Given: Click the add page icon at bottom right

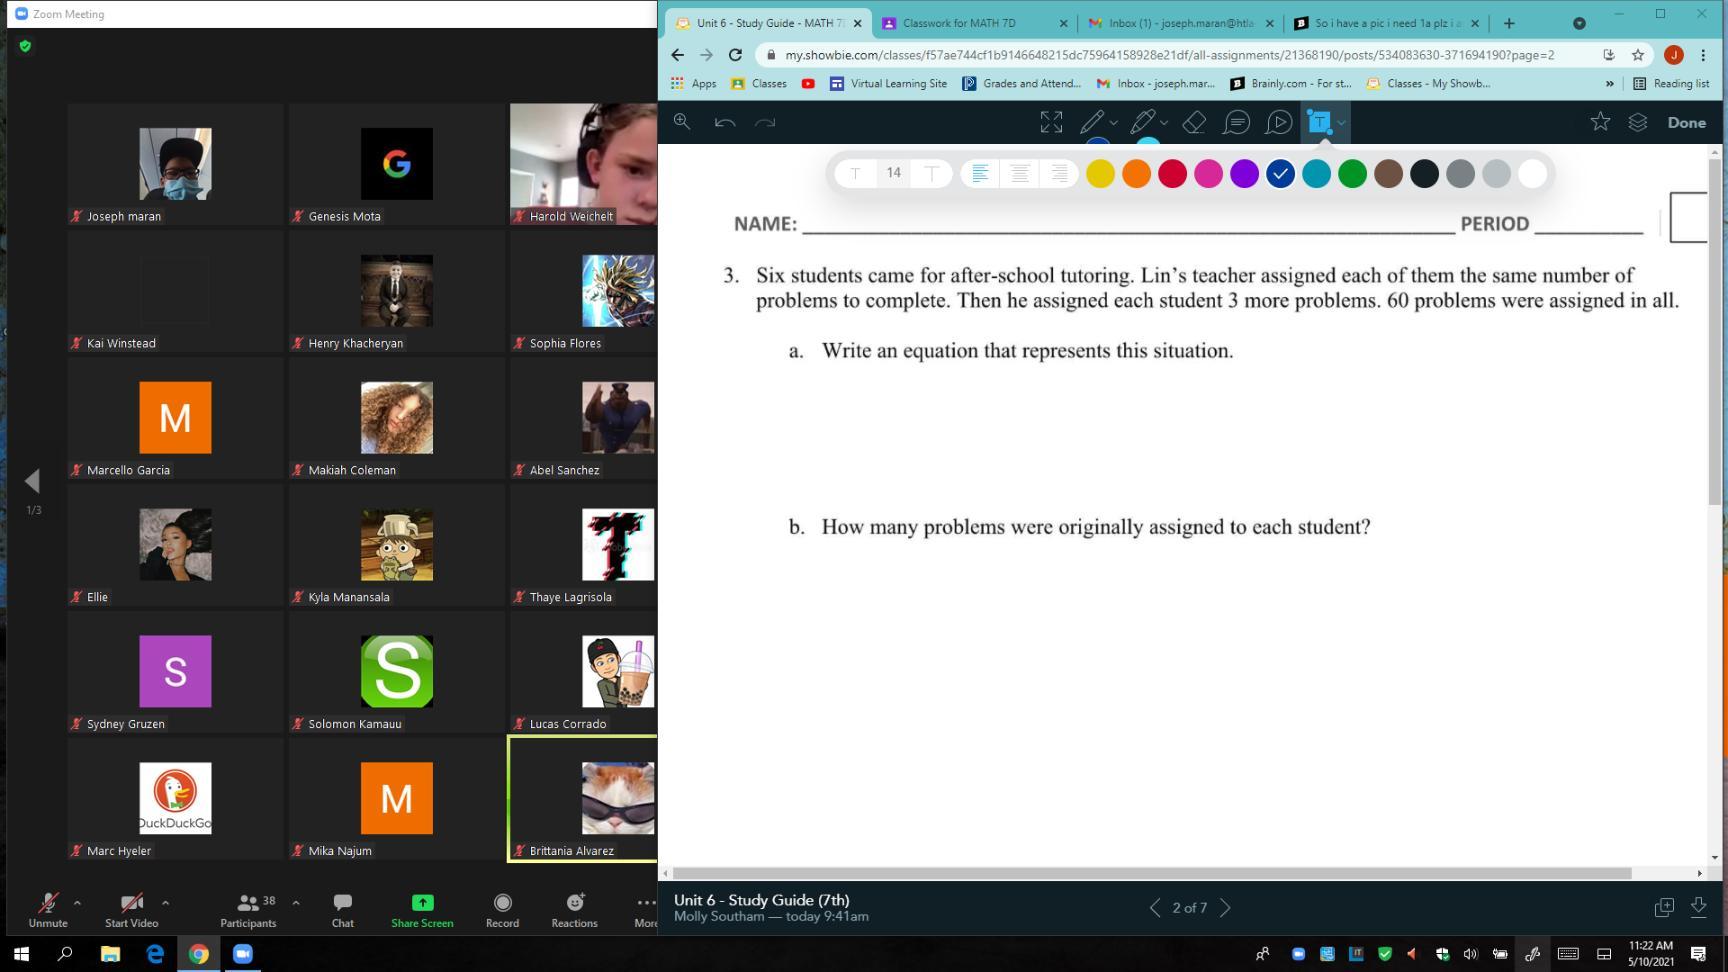Looking at the screenshot, I should [x=1664, y=907].
